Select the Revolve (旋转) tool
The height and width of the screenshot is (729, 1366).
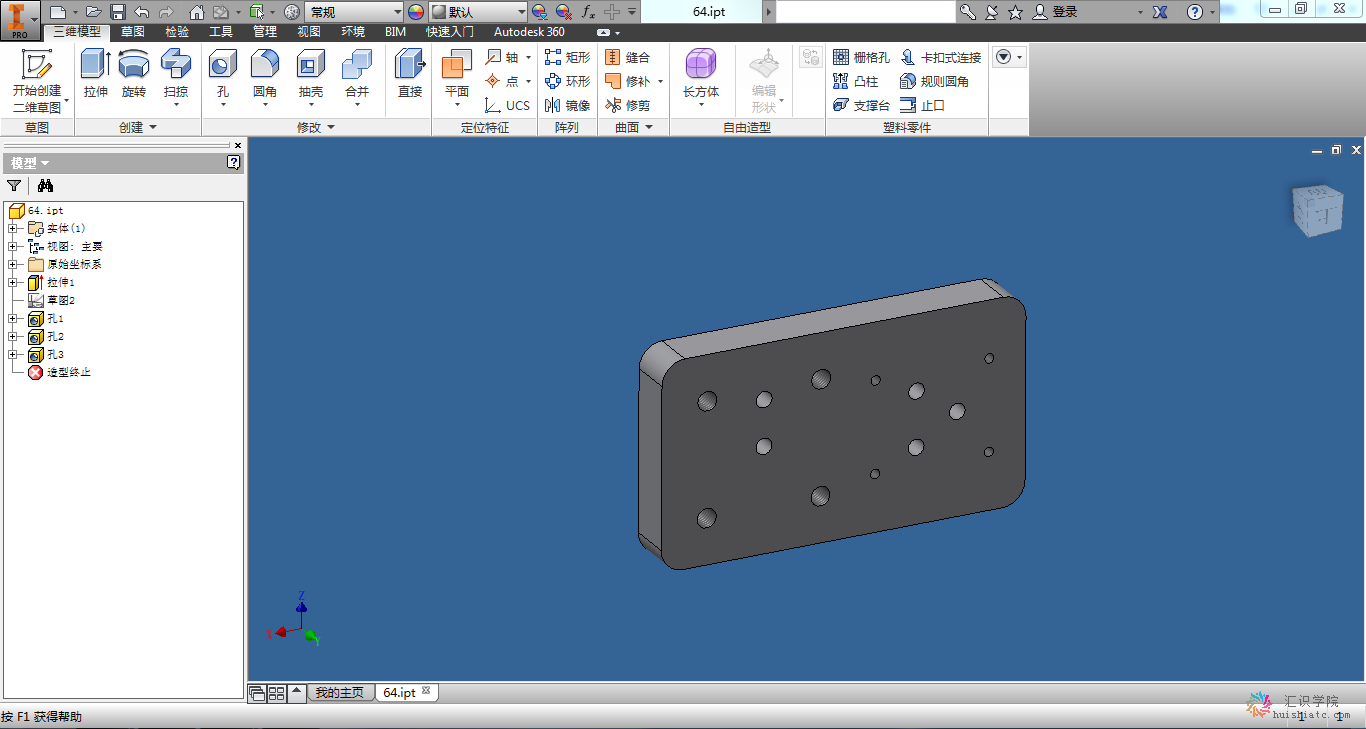click(134, 75)
